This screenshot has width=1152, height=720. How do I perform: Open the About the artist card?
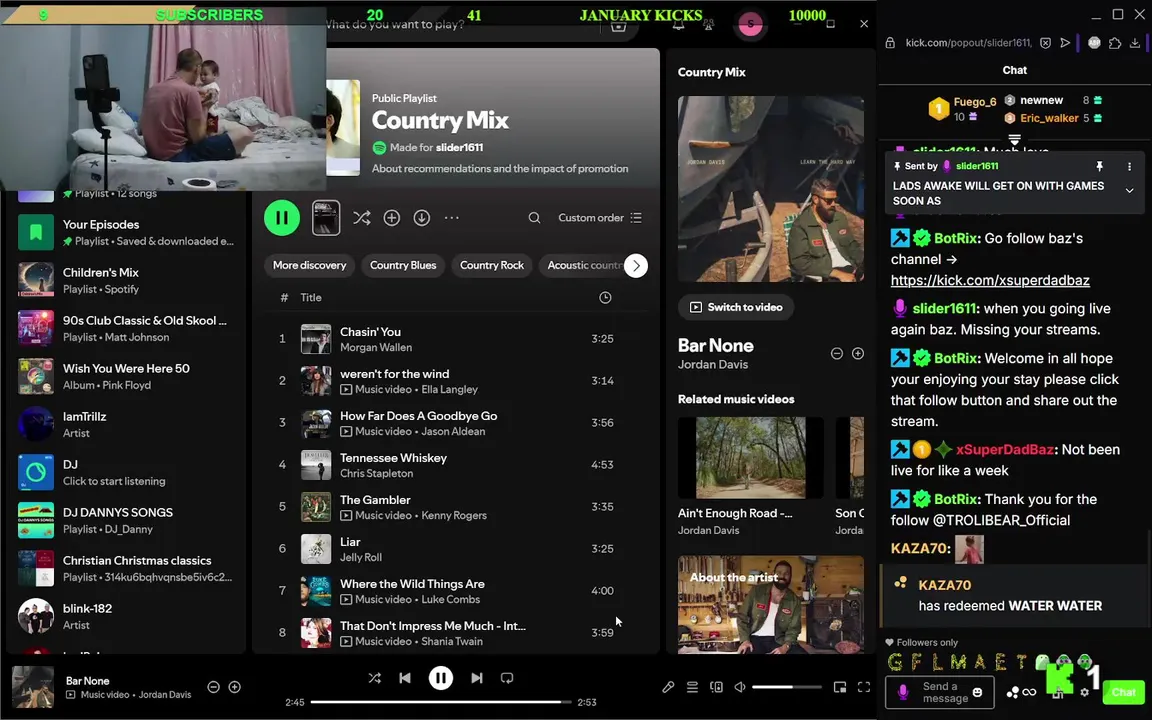[771, 604]
